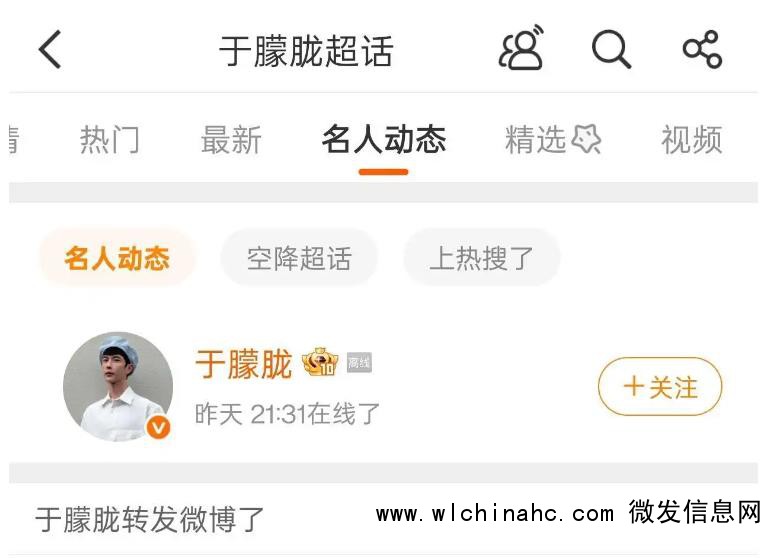770x558 pixels.
Task: Switch to the 热门 tab
Action: 110,140
